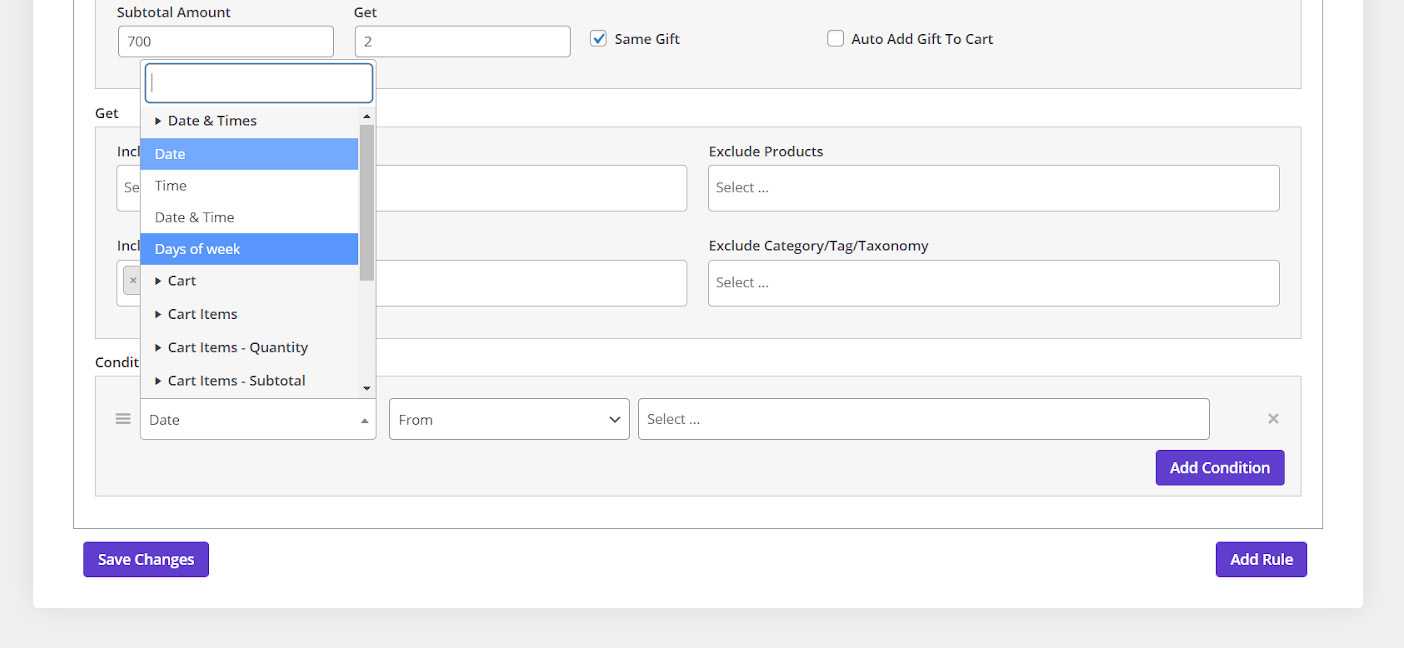The image size is (1404, 648).
Task: Close the Date condition type dropdown
Action: pos(258,420)
